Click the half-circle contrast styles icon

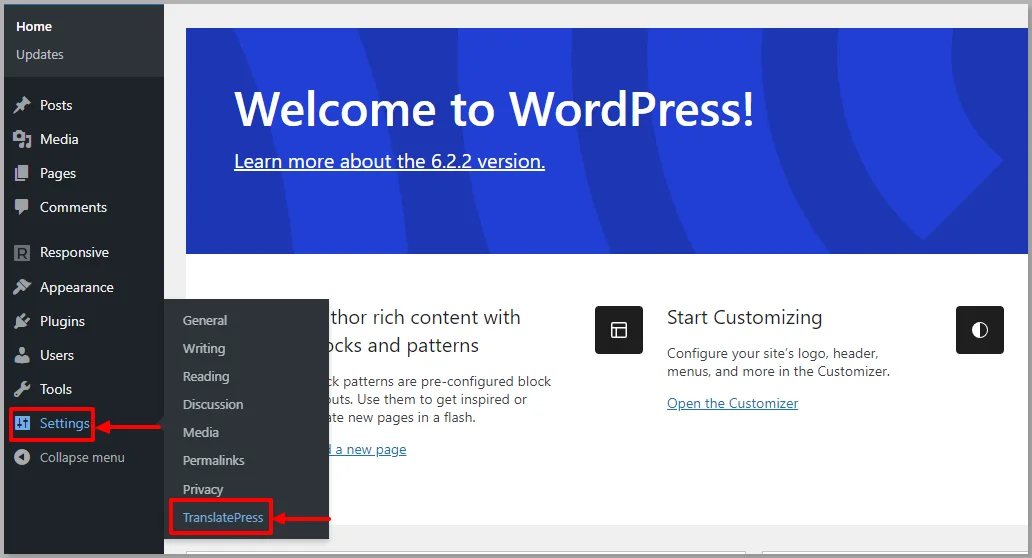(979, 330)
